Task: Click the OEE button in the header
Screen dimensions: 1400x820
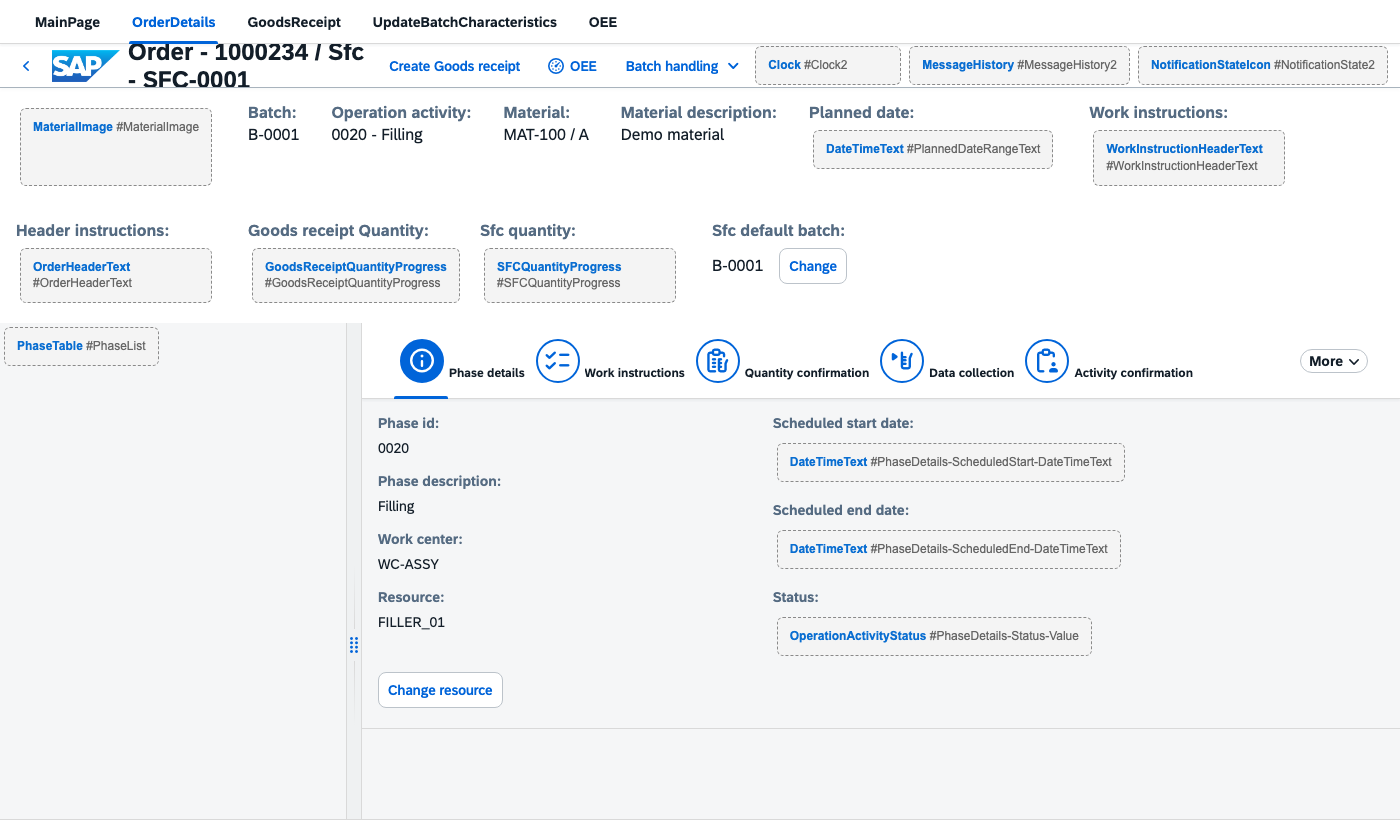Action: tap(573, 66)
